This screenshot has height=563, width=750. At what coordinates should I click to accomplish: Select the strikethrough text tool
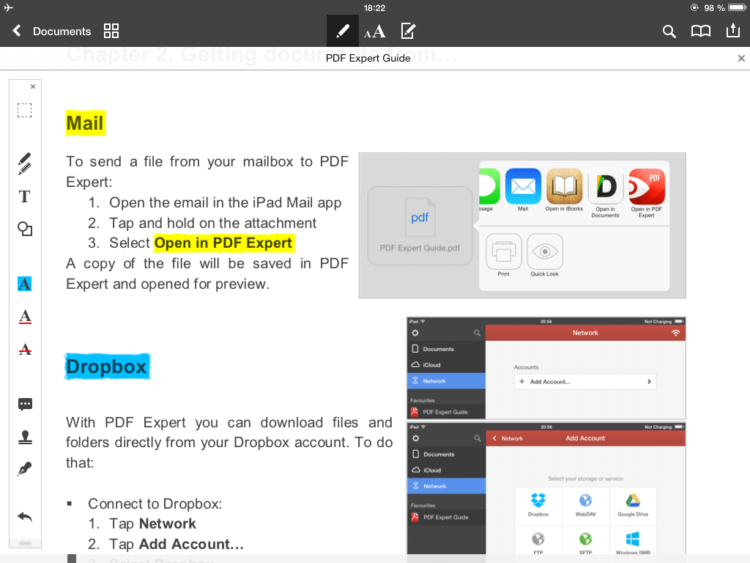pos(25,349)
